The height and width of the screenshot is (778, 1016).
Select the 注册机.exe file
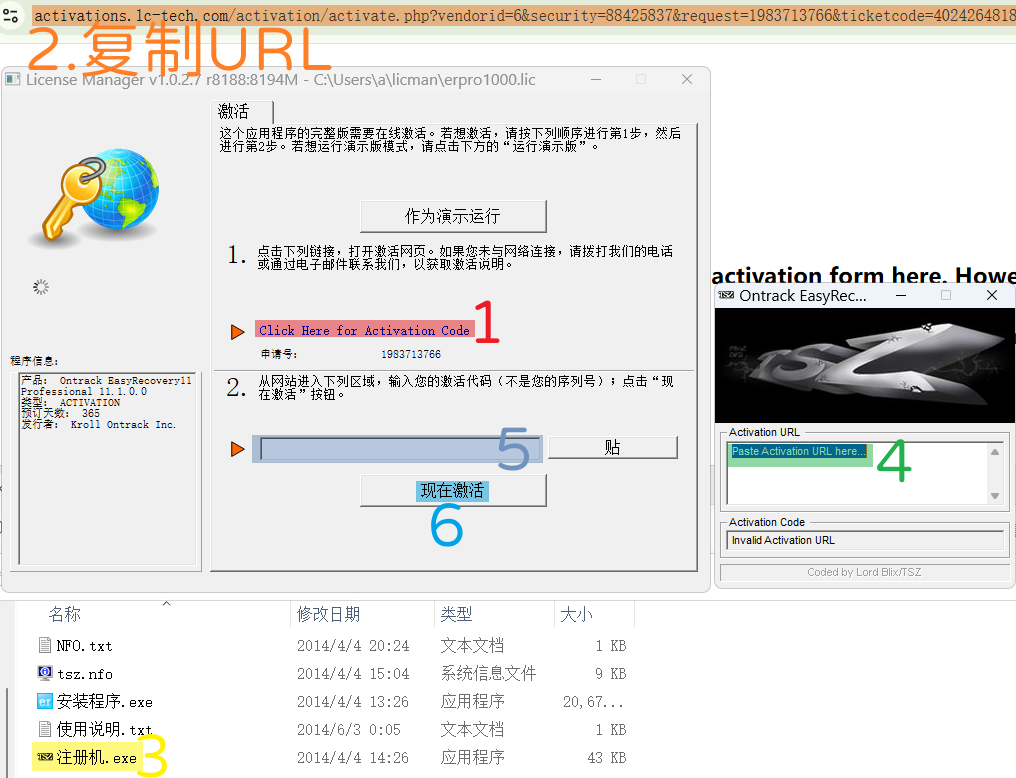pos(97,757)
